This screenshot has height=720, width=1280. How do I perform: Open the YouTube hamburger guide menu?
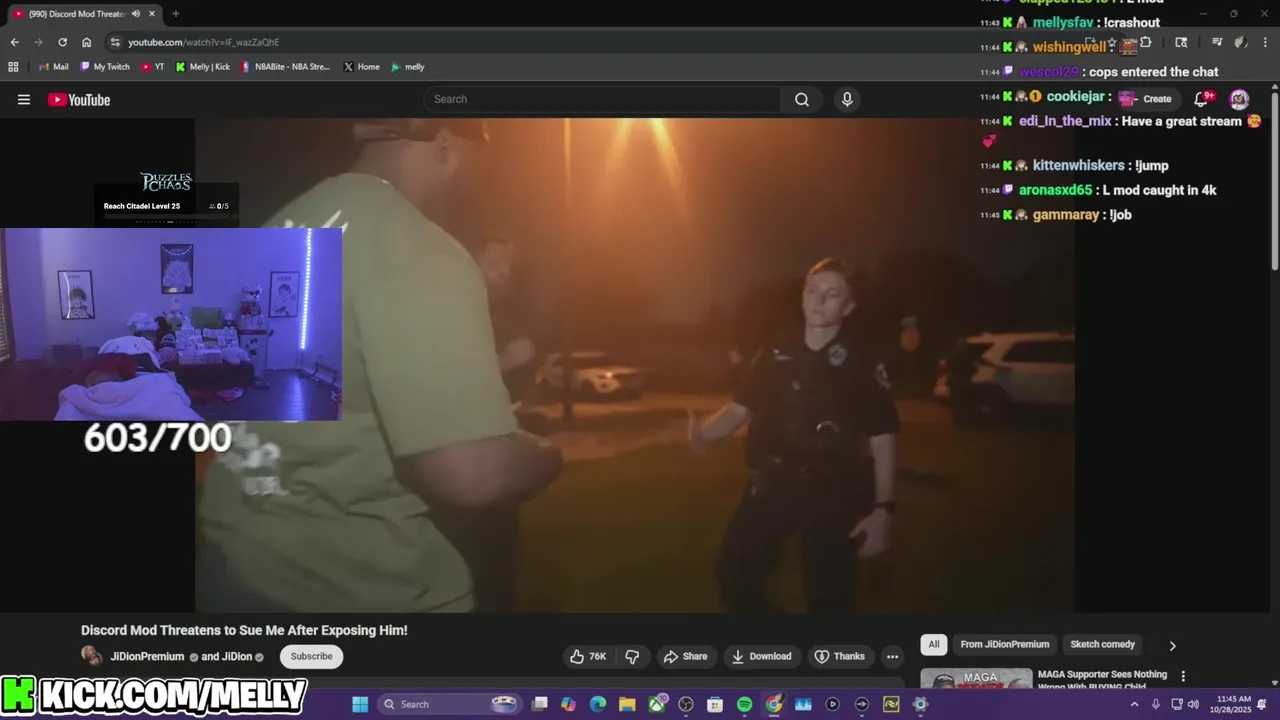(x=24, y=99)
